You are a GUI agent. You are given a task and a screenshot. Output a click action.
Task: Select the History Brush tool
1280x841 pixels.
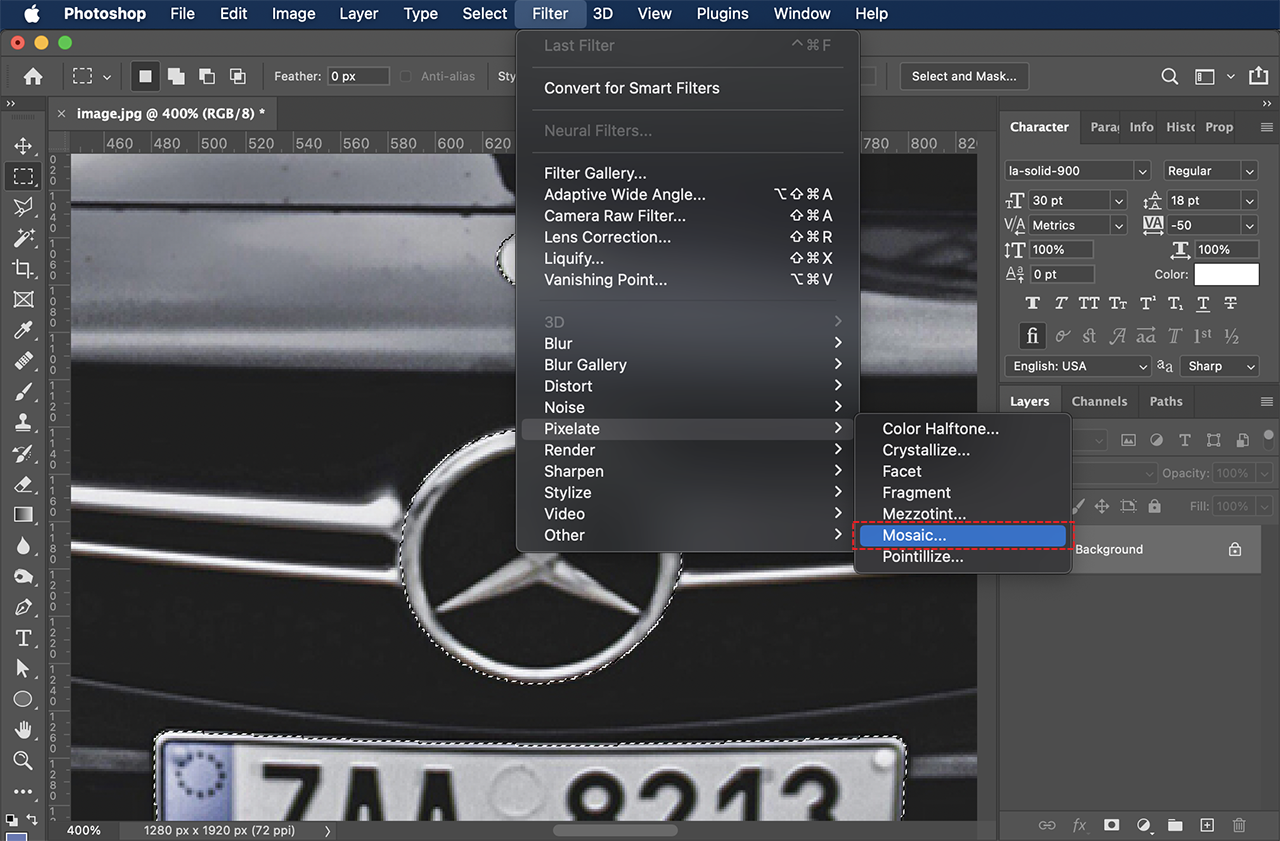22,453
